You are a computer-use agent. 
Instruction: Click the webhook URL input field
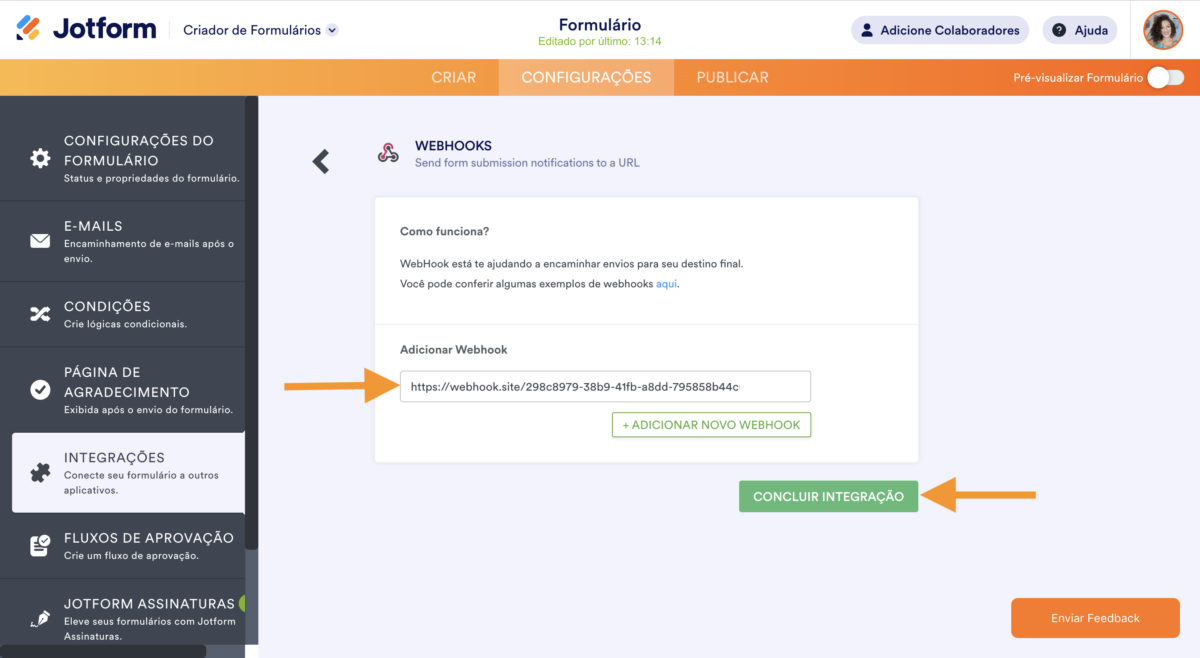tap(605, 386)
